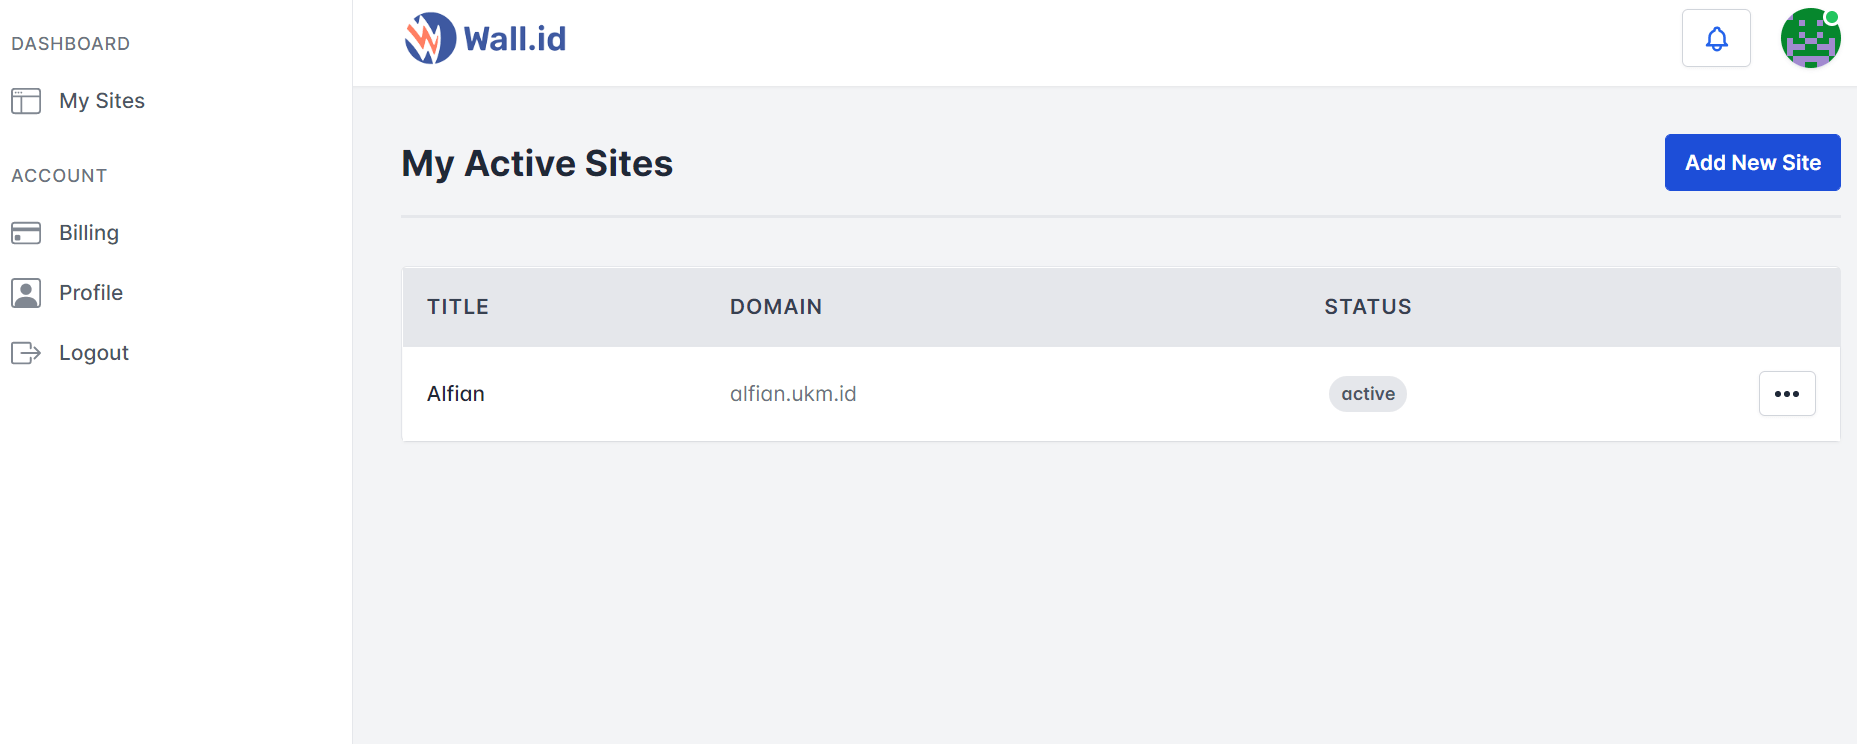Click the STATUS column header
Screen dimensions: 1857x744
click(1368, 306)
